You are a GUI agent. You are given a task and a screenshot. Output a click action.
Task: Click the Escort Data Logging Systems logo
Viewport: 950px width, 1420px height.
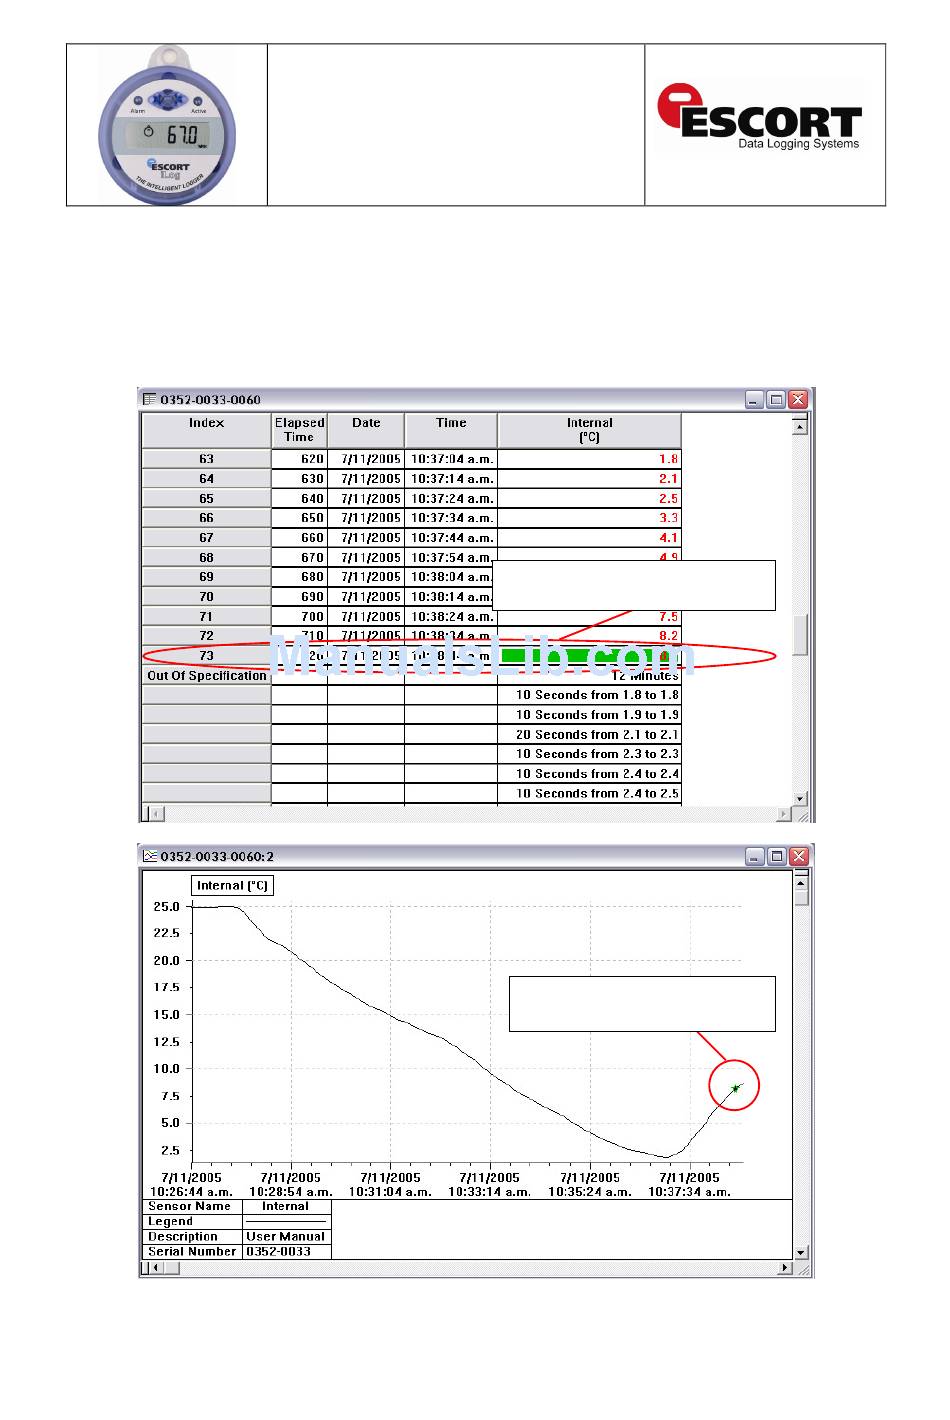pyautogui.click(x=760, y=117)
